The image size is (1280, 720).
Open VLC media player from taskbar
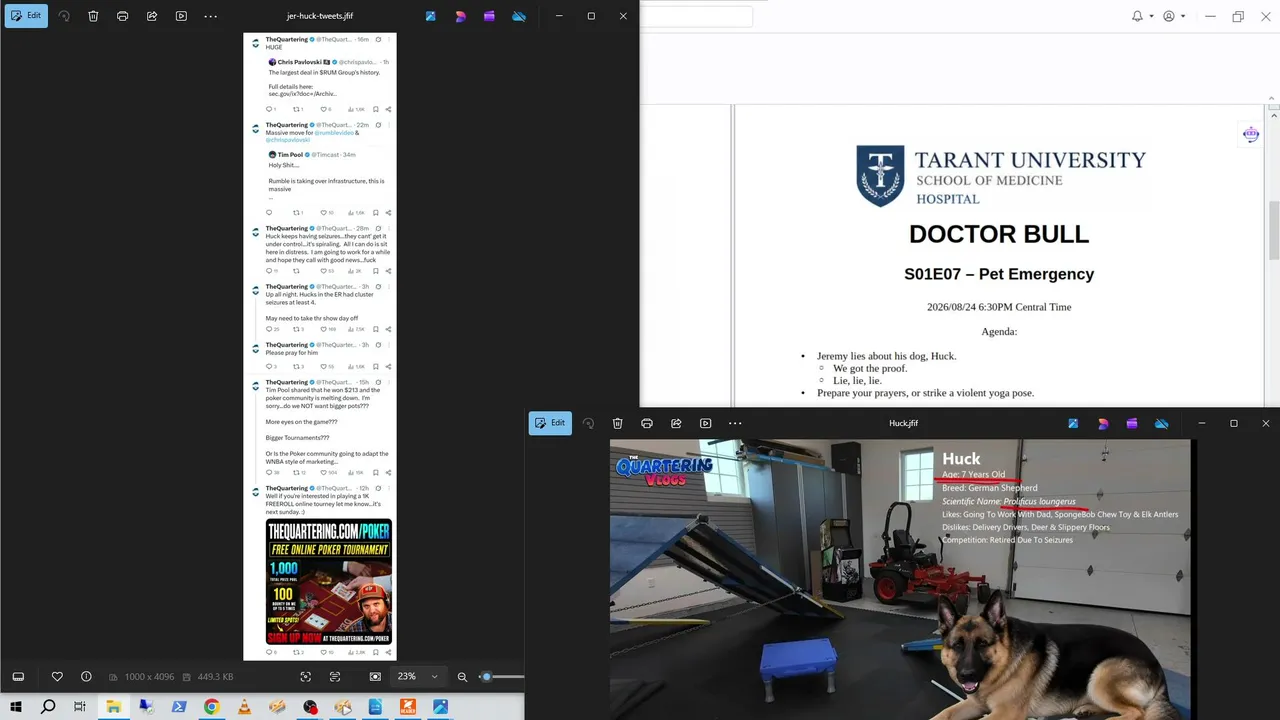pyautogui.click(x=245, y=707)
